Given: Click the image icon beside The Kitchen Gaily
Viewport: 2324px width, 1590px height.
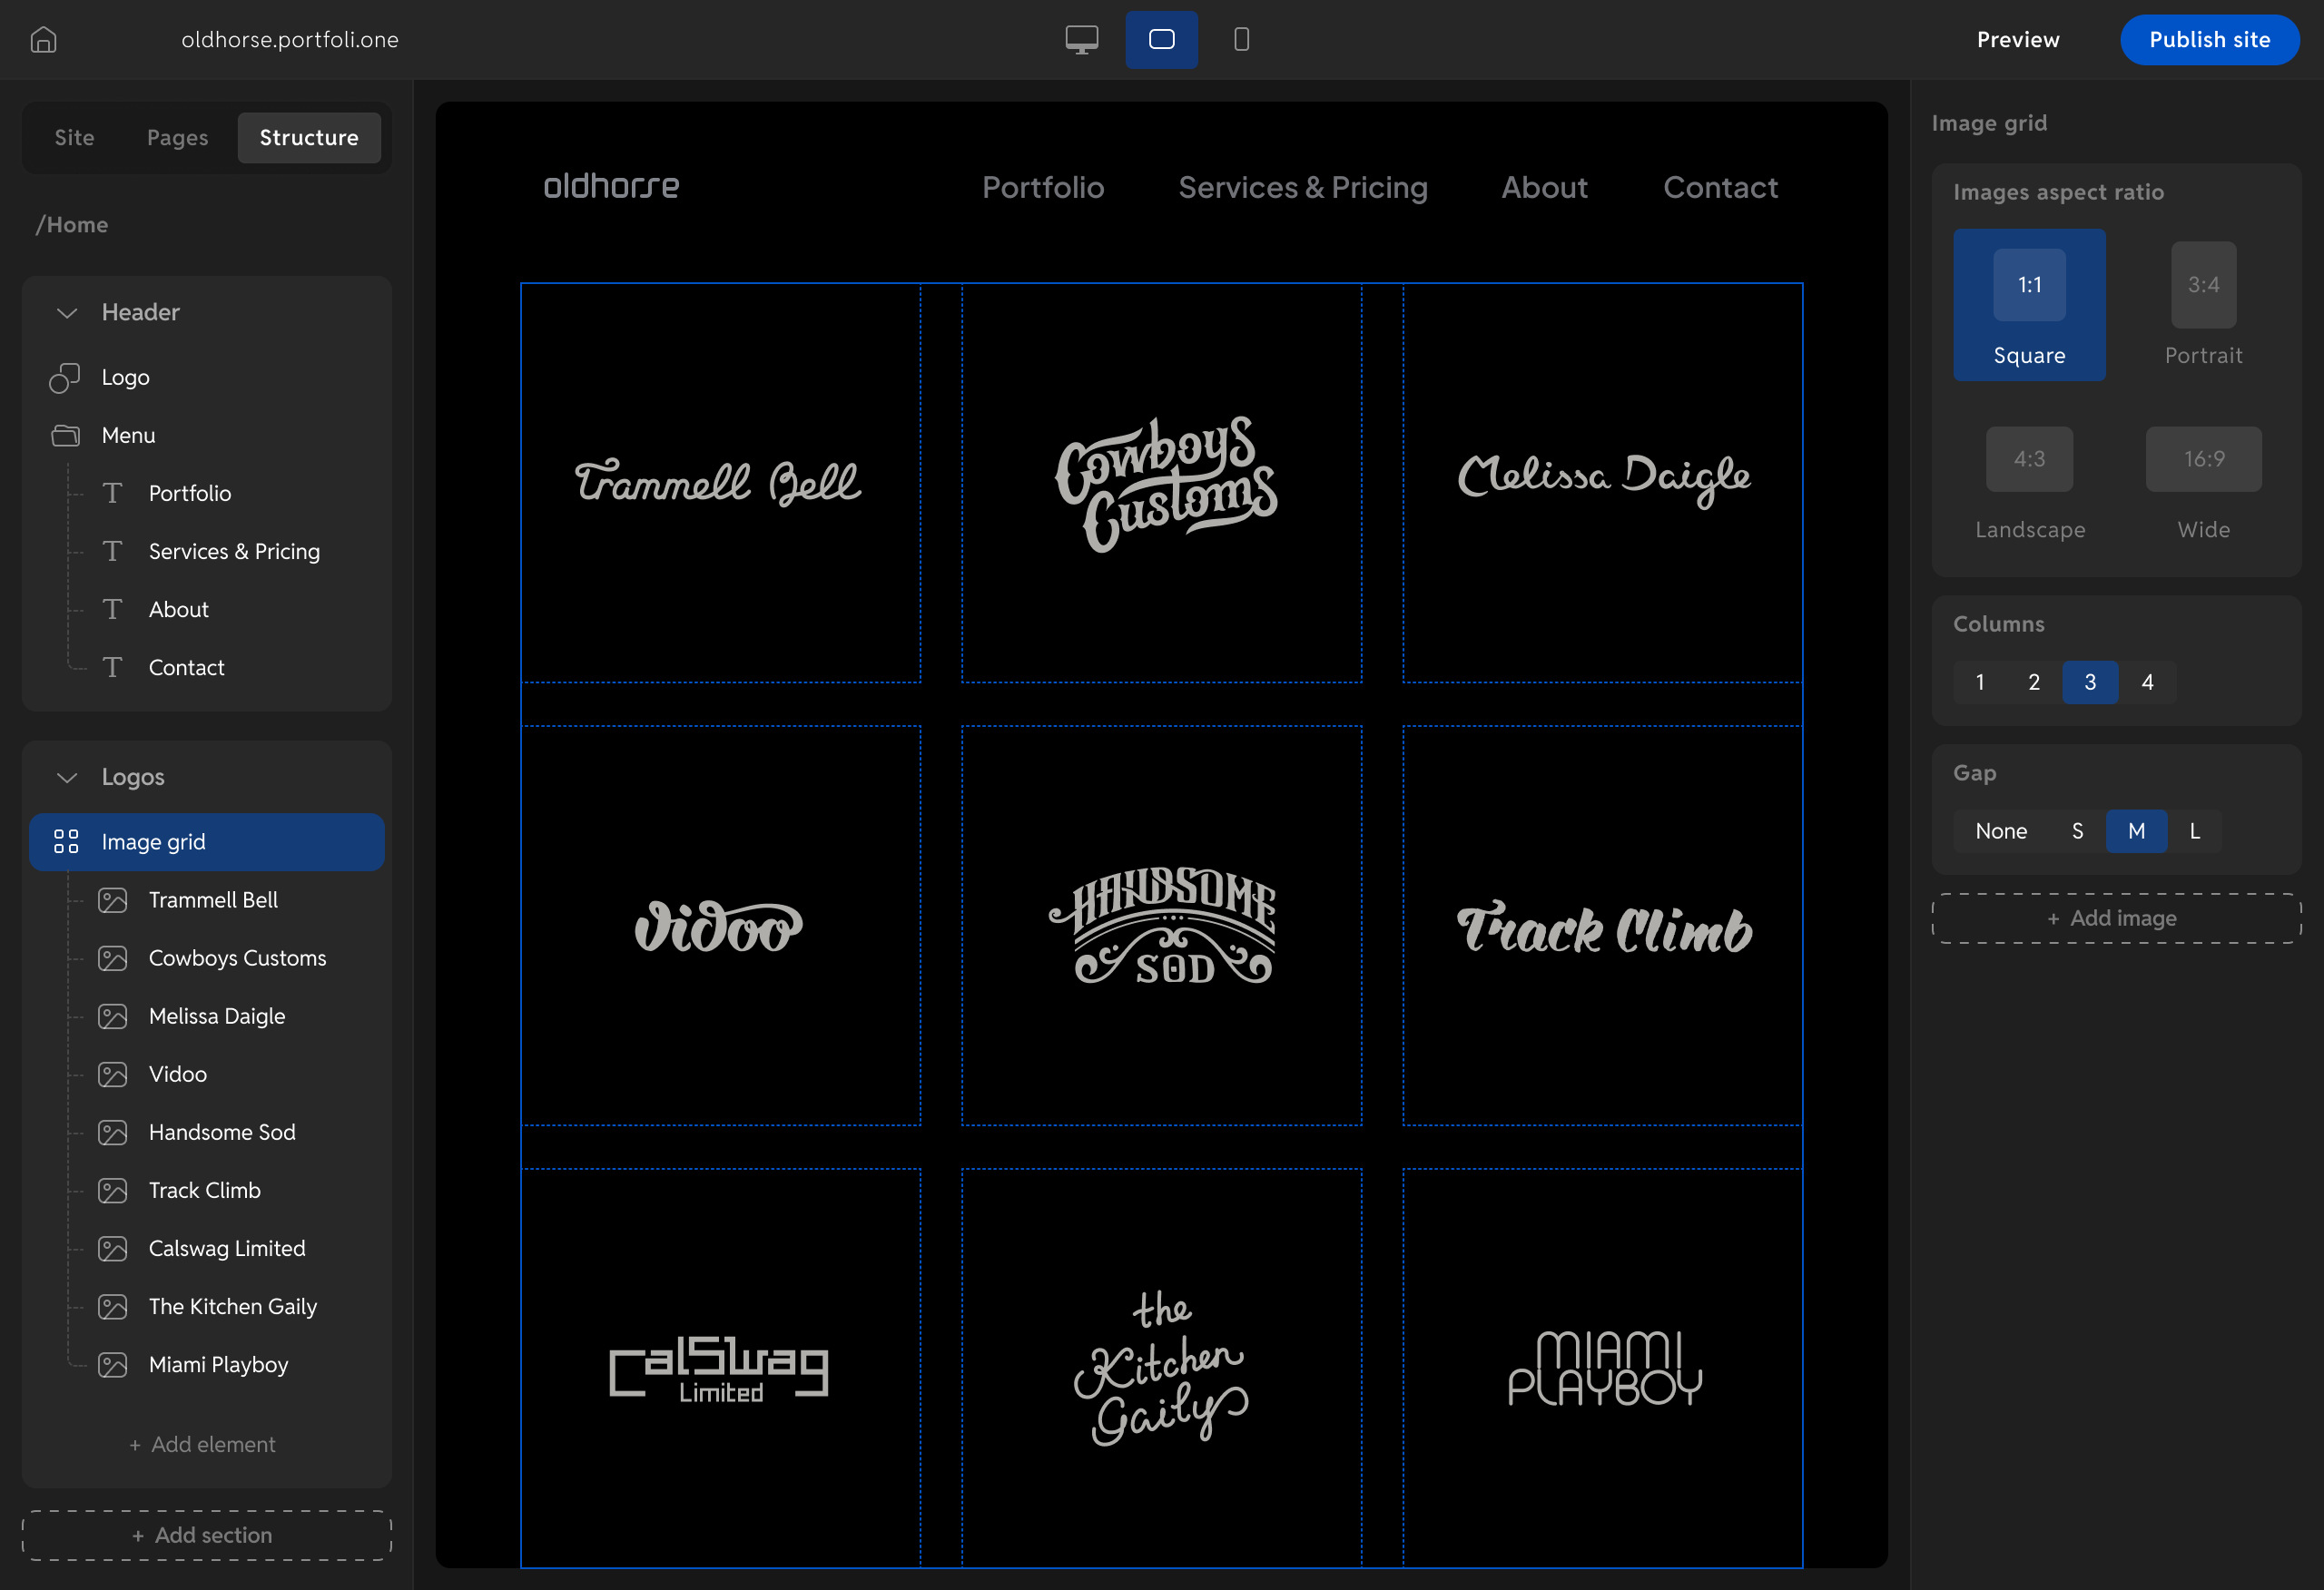Looking at the screenshot, I should [x=113, y=1306].
